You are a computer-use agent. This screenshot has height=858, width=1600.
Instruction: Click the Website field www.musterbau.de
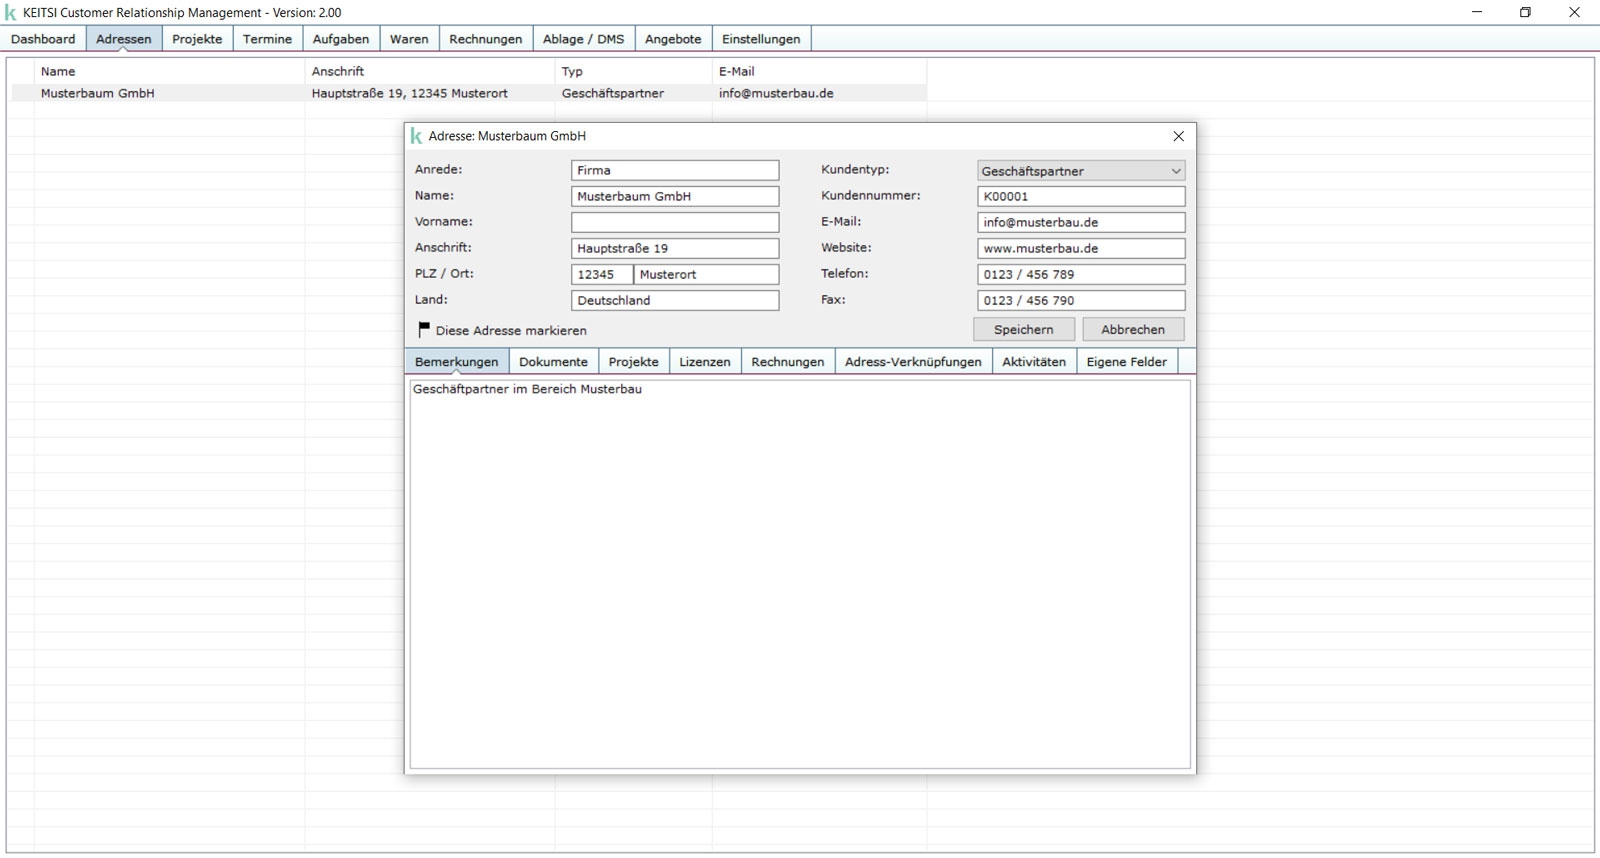[x=1081, y=248]
